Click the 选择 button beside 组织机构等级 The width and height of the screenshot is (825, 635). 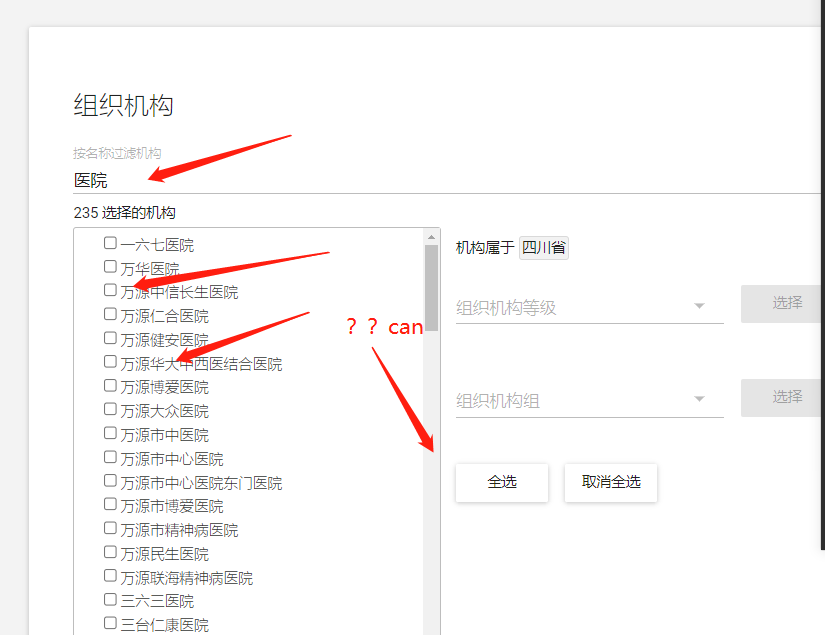pyautogui.click(x=782, y=304)
